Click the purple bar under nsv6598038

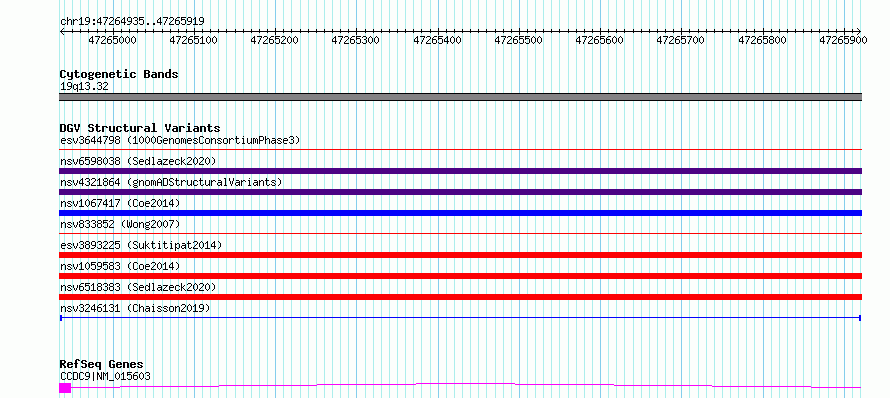(460, 171)
